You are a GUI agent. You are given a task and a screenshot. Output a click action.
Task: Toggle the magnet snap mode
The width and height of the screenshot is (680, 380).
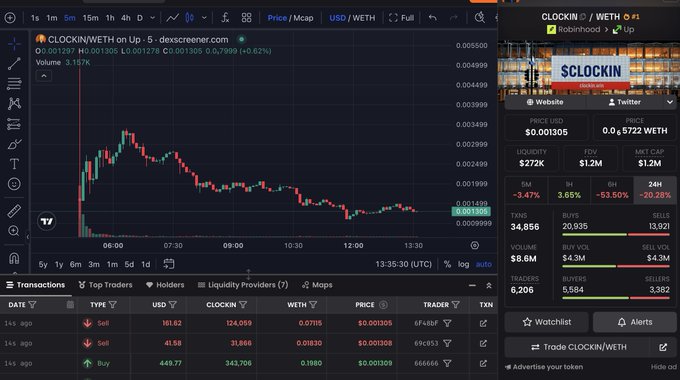point(14,258)
